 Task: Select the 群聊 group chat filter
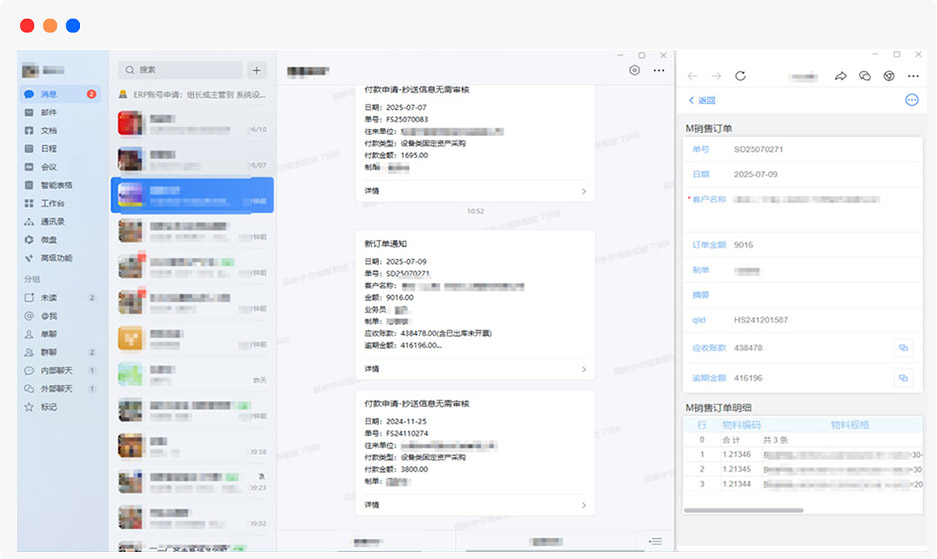(48, 352)
